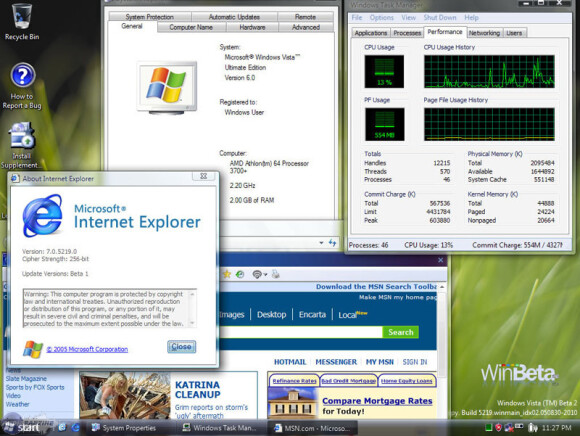Screen dimensions: 580x436
Task: Click Sports by FOX Sports link
Action: pos(35,387)
